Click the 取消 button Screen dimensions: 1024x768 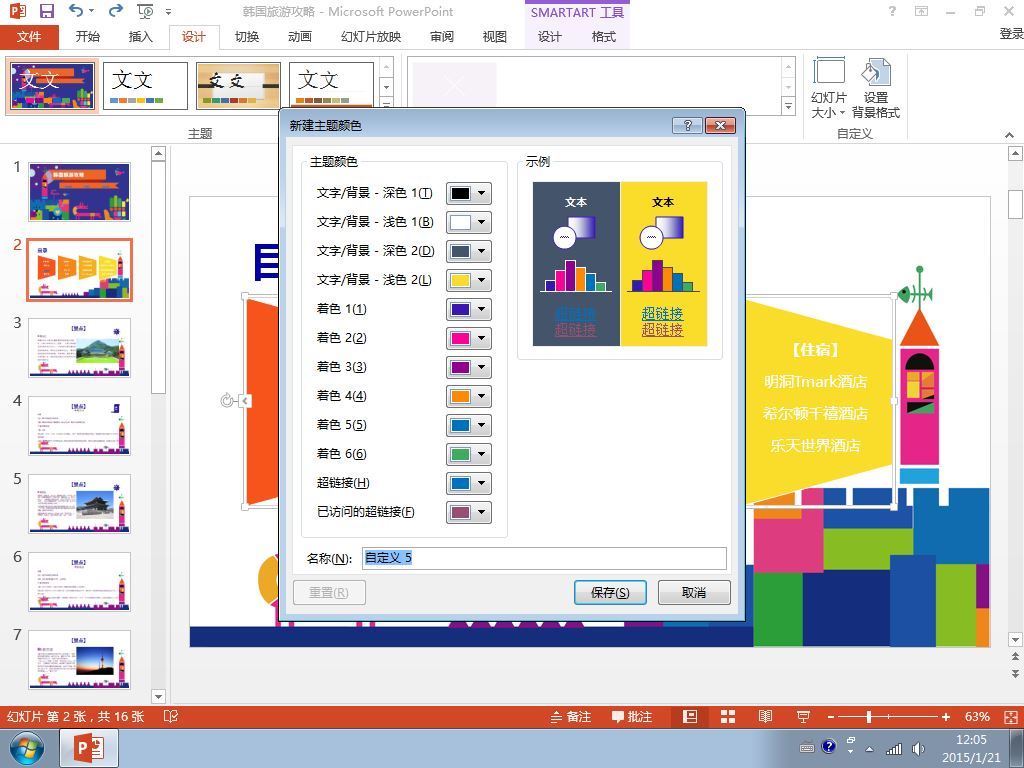694,592
